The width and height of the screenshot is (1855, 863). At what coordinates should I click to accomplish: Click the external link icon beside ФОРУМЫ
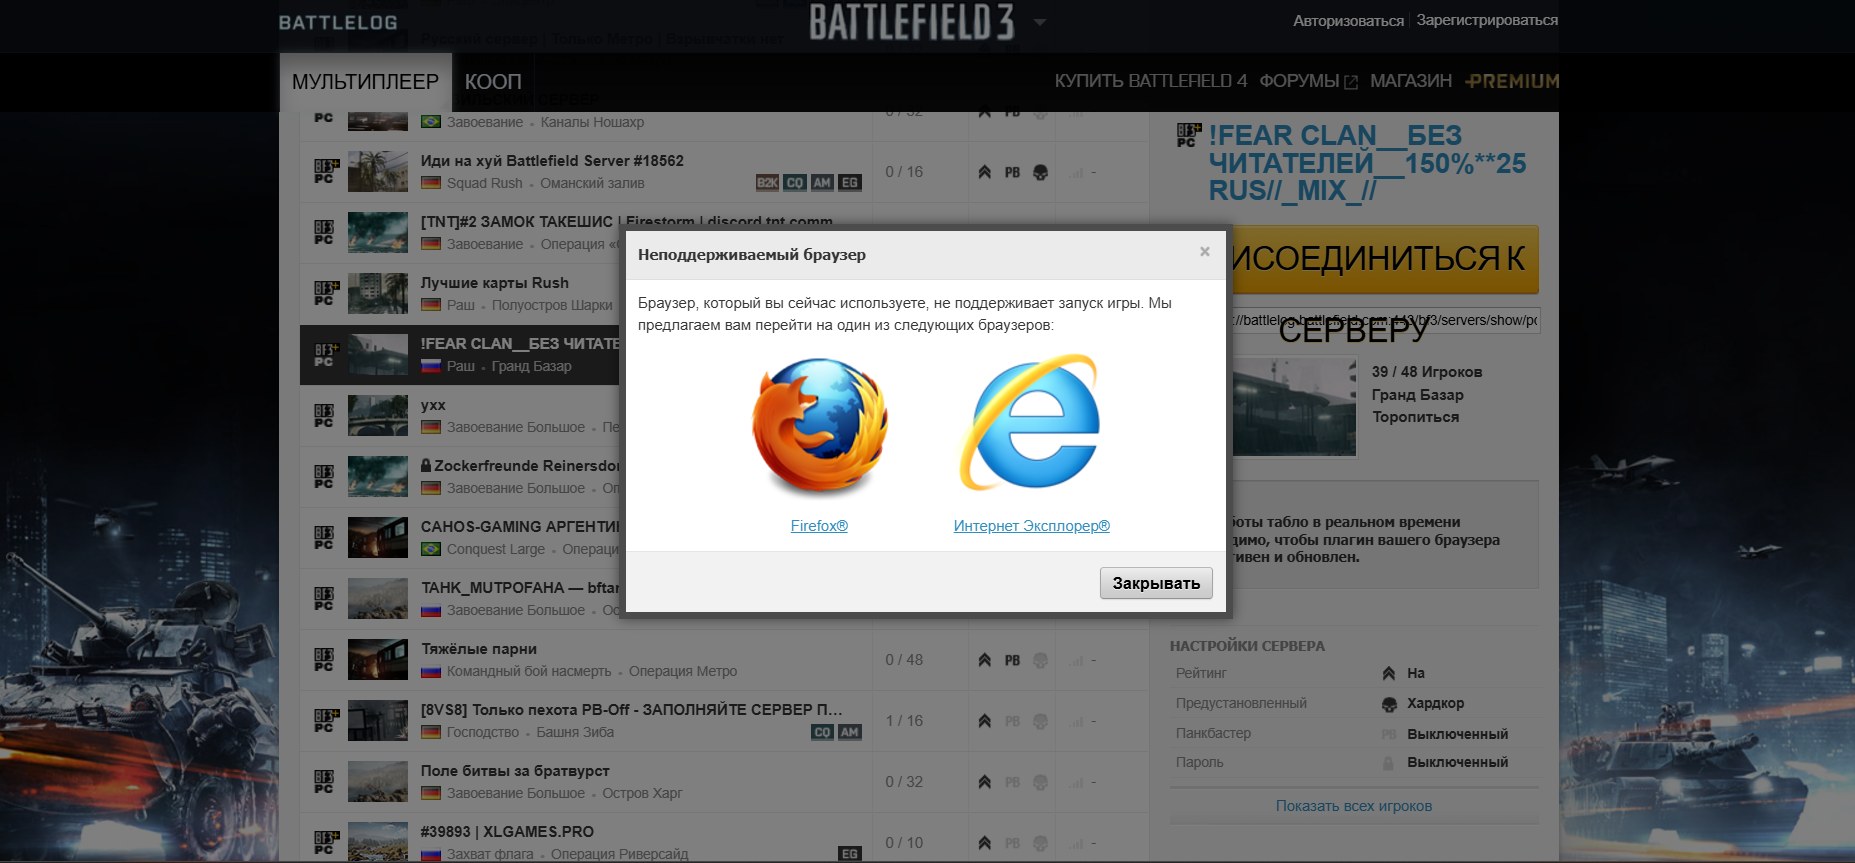pyautogui.click(x=1351, y=82)
